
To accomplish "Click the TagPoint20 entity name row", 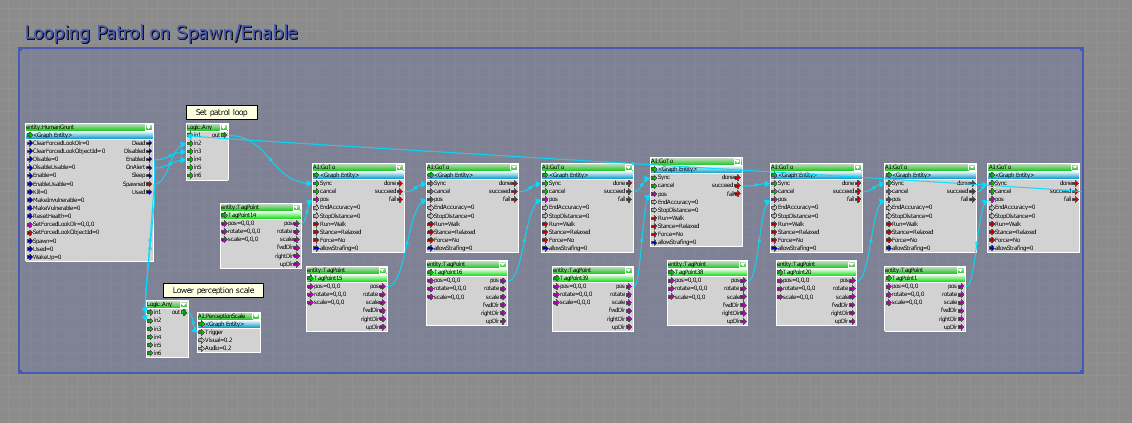I will pyautogui.click(x=817, y=272).
